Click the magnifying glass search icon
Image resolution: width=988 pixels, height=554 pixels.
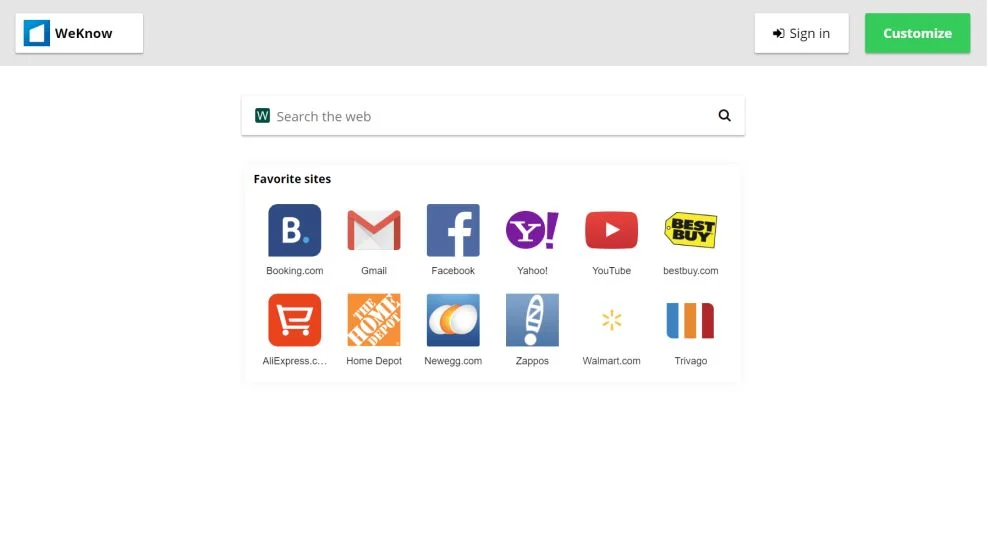tap(725, 115)
